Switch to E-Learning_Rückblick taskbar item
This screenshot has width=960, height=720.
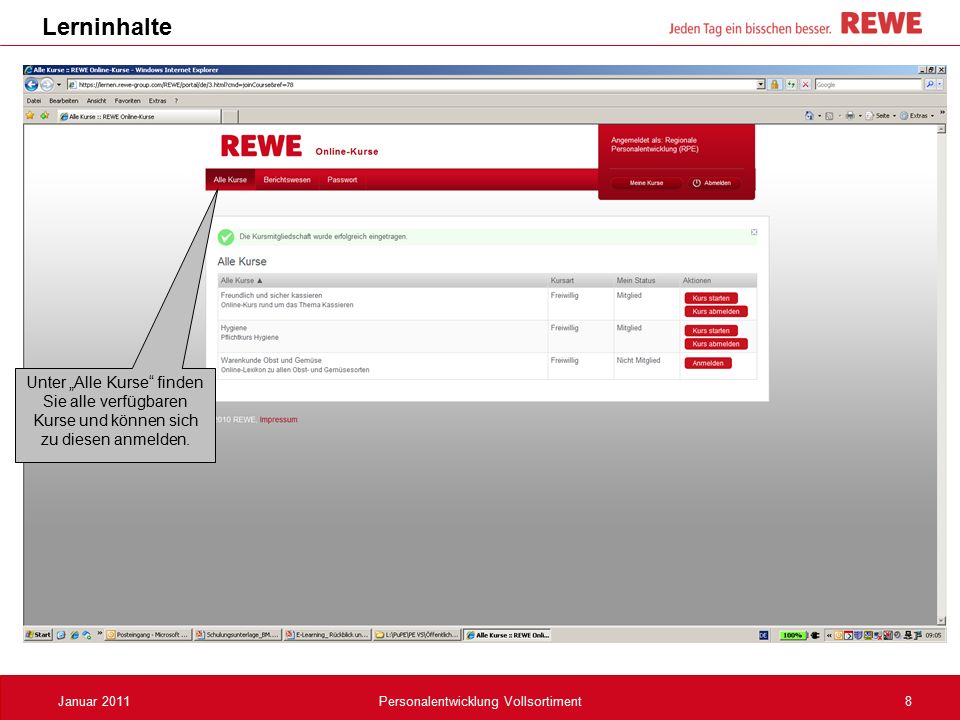[327, 635]
